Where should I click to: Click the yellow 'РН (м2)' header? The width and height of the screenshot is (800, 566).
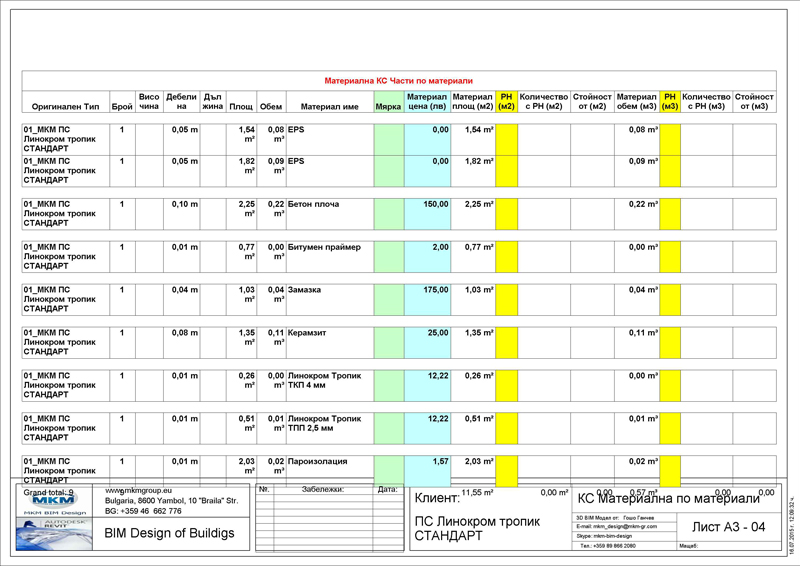pyautogui.click(x=506, y=102)
